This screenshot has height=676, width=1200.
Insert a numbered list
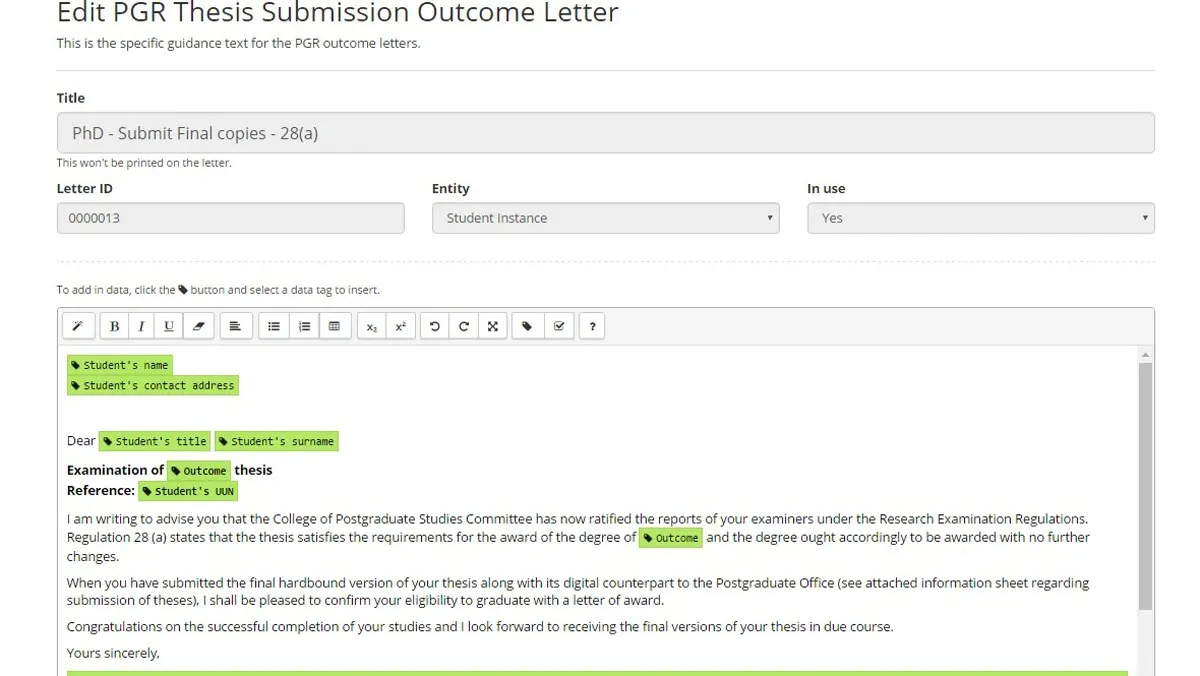[x=304, y=326]
